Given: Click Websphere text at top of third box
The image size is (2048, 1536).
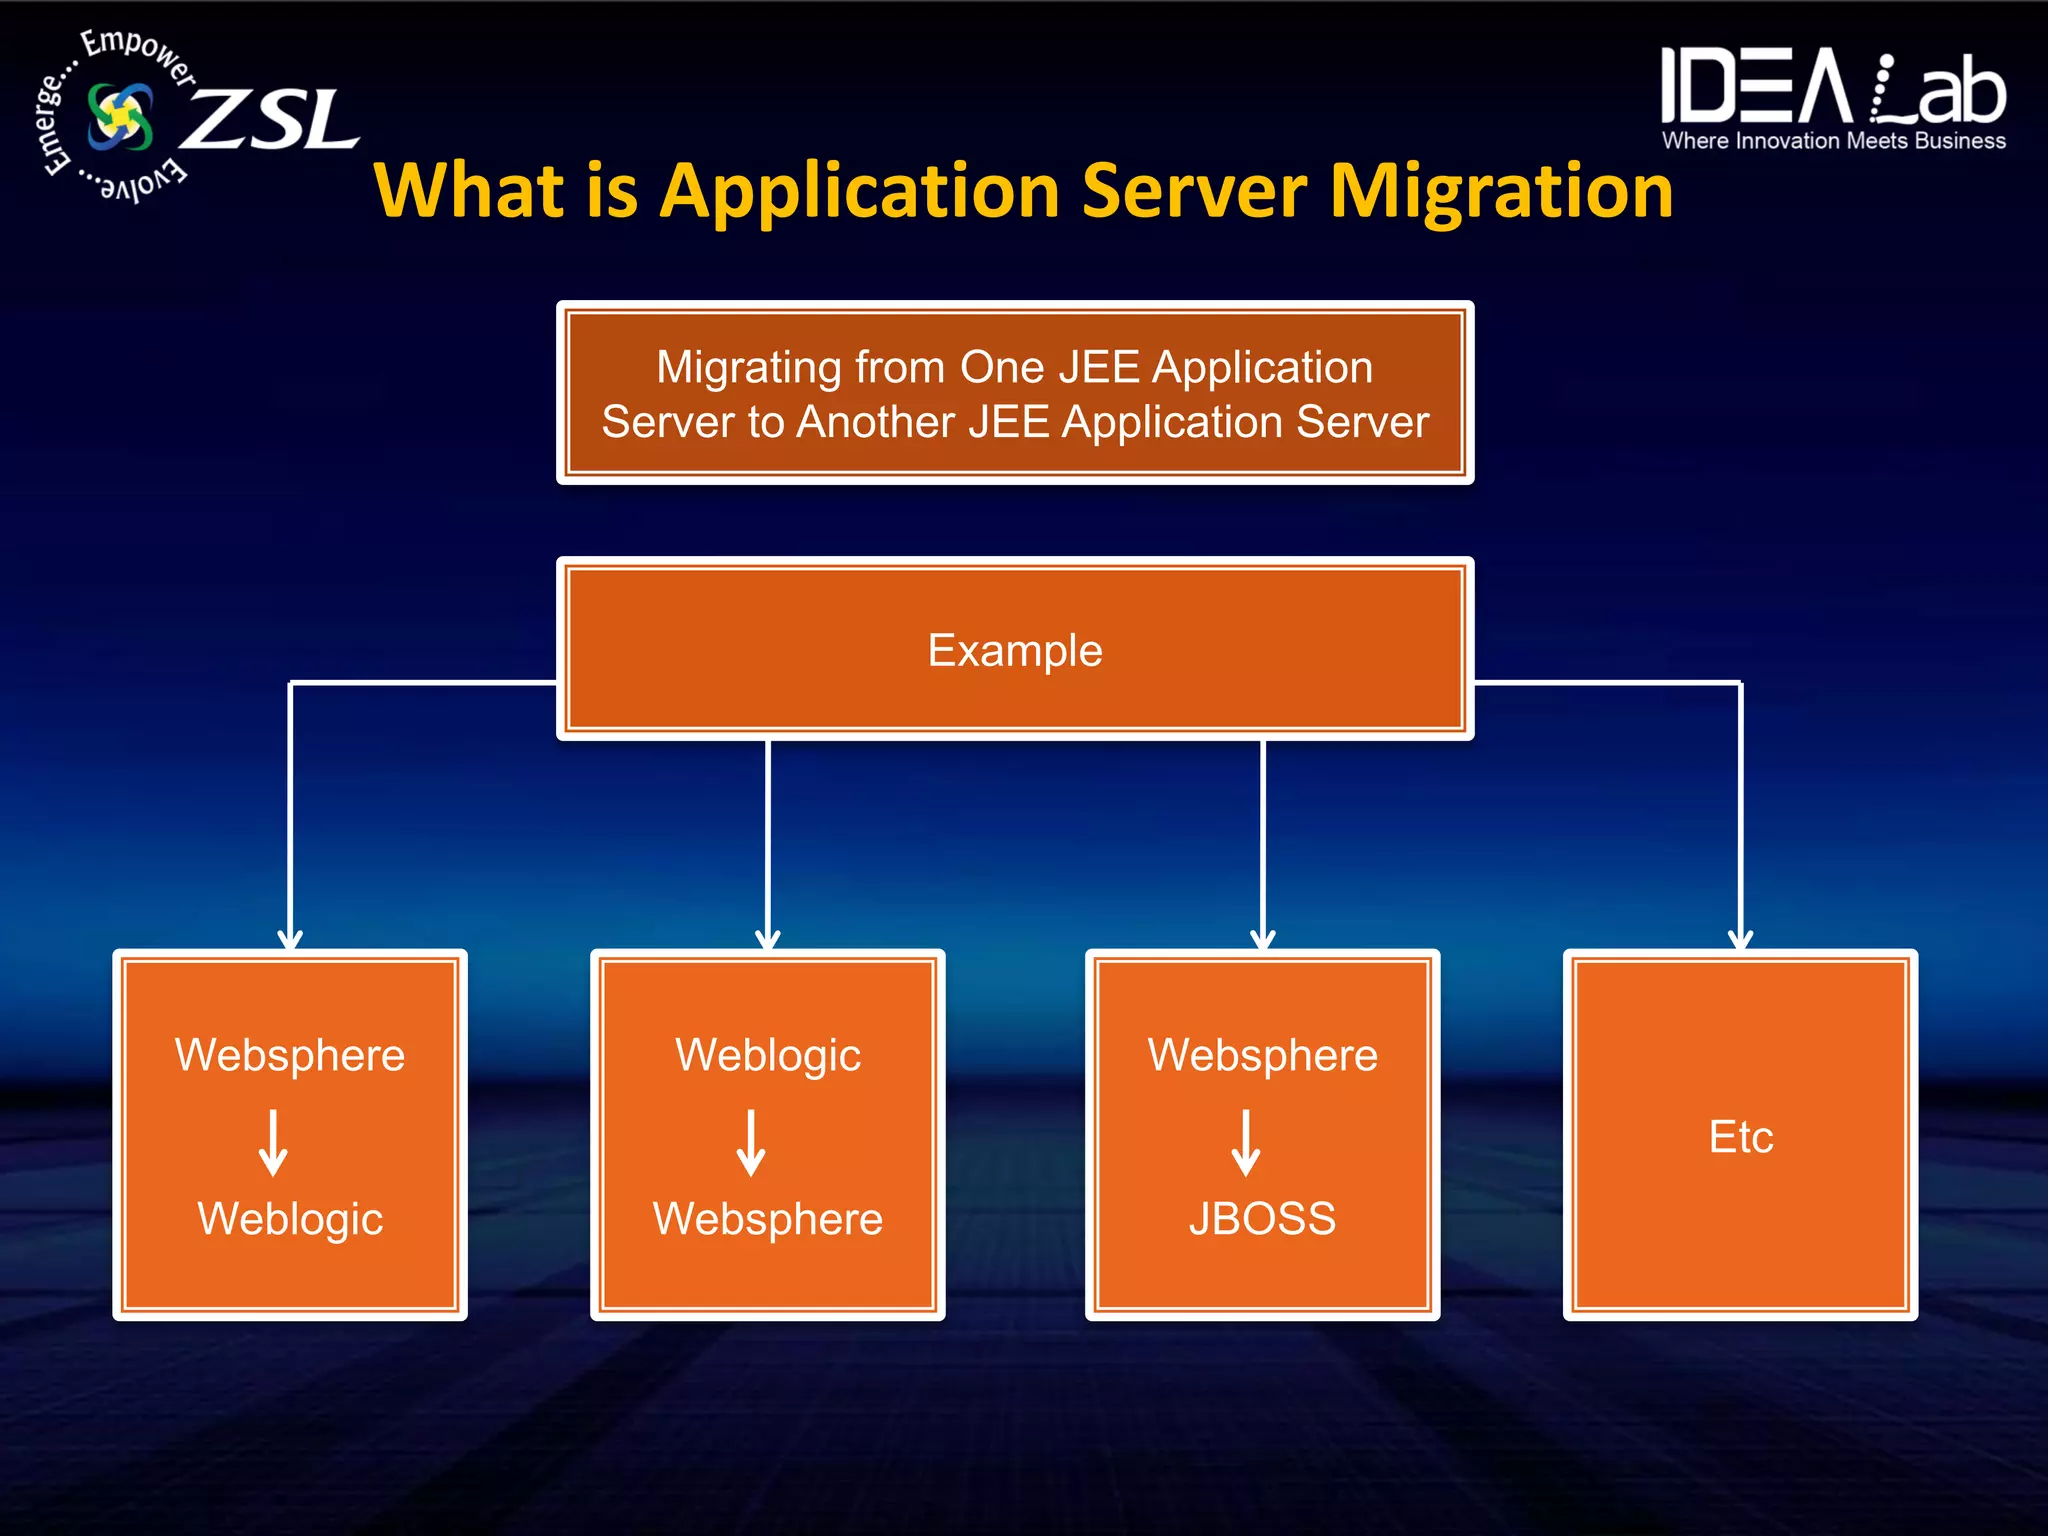Looking at the screenshot, I should pos(1262,1055).
